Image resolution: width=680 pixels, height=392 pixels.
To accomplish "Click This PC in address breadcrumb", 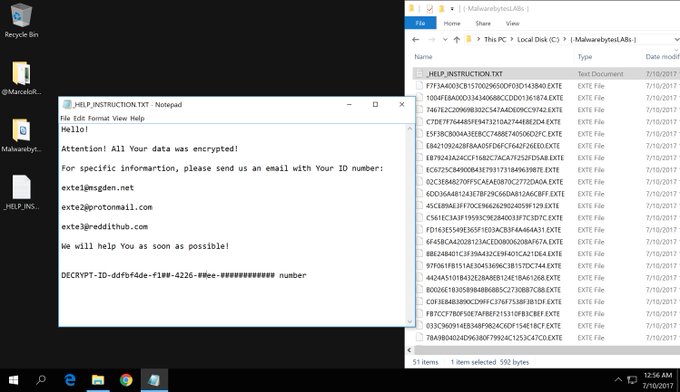I will click(x=495, y=39).
